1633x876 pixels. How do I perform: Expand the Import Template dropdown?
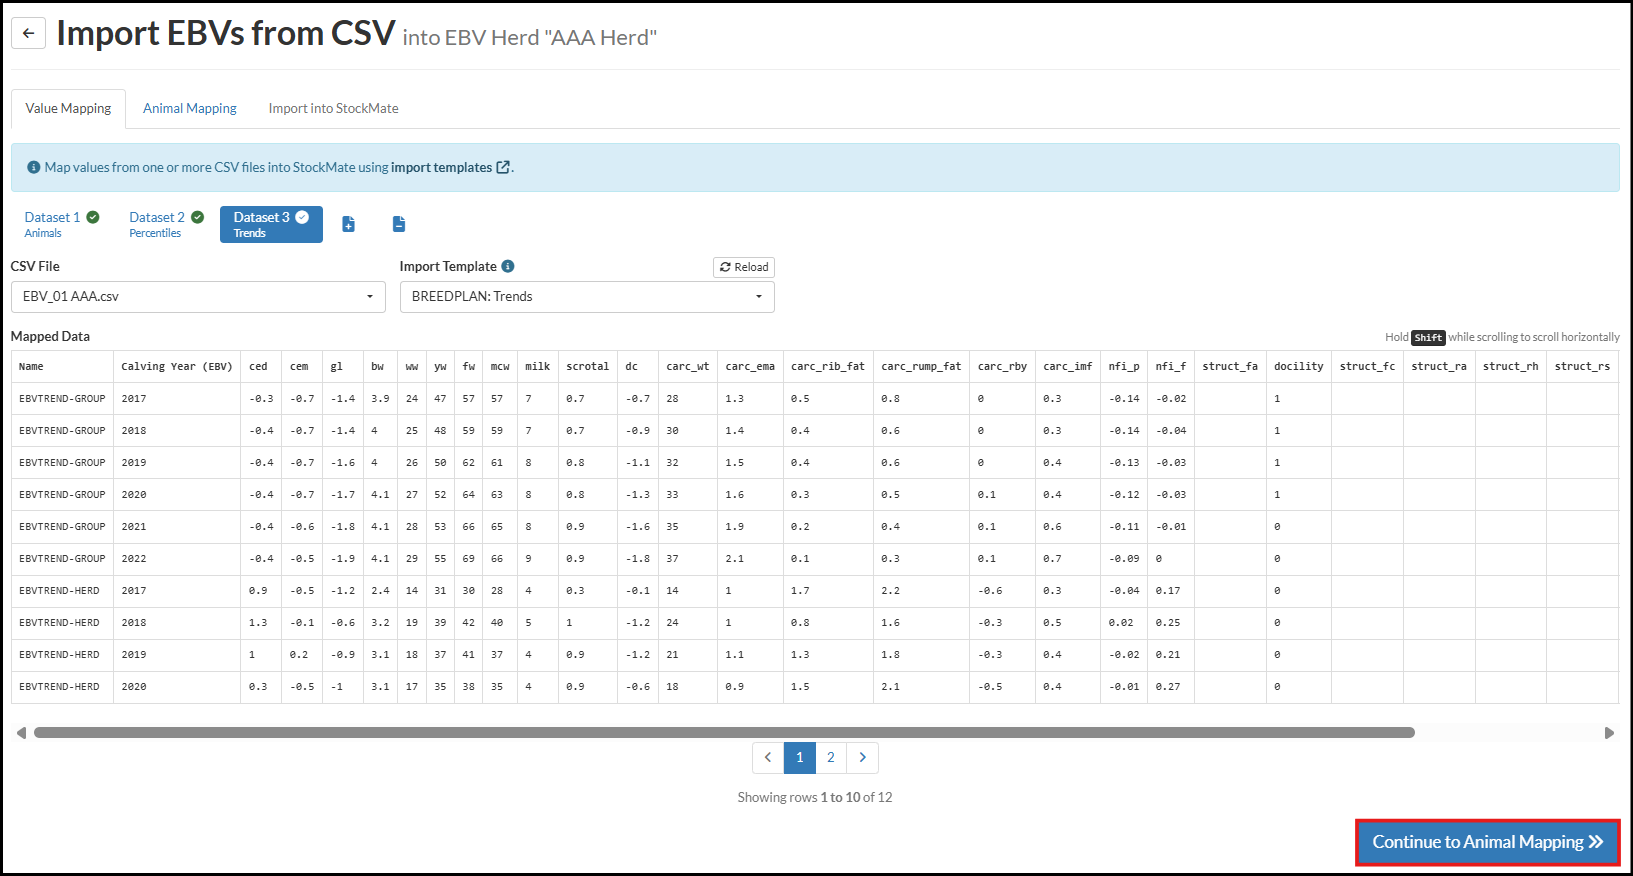click(x=587, y=297)
